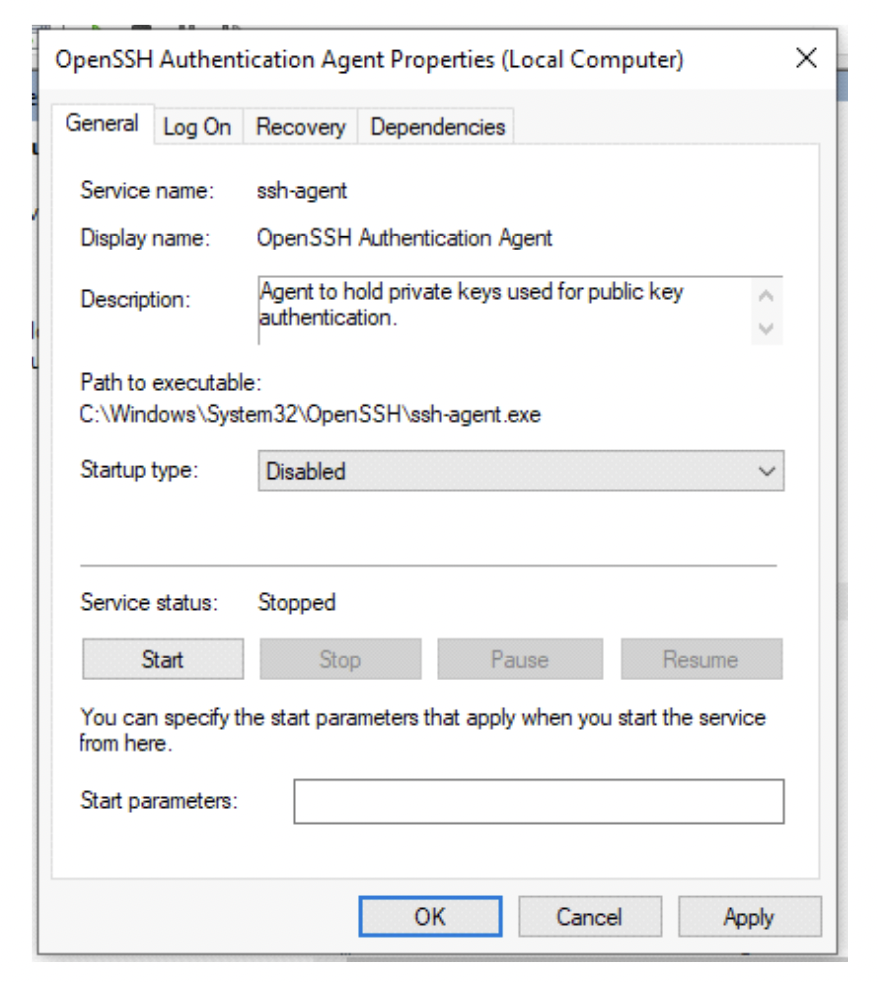The image size is (878, 982).
Task: Start the ssh-agent service
Action: pyautogui.click(x=162, y=660)
